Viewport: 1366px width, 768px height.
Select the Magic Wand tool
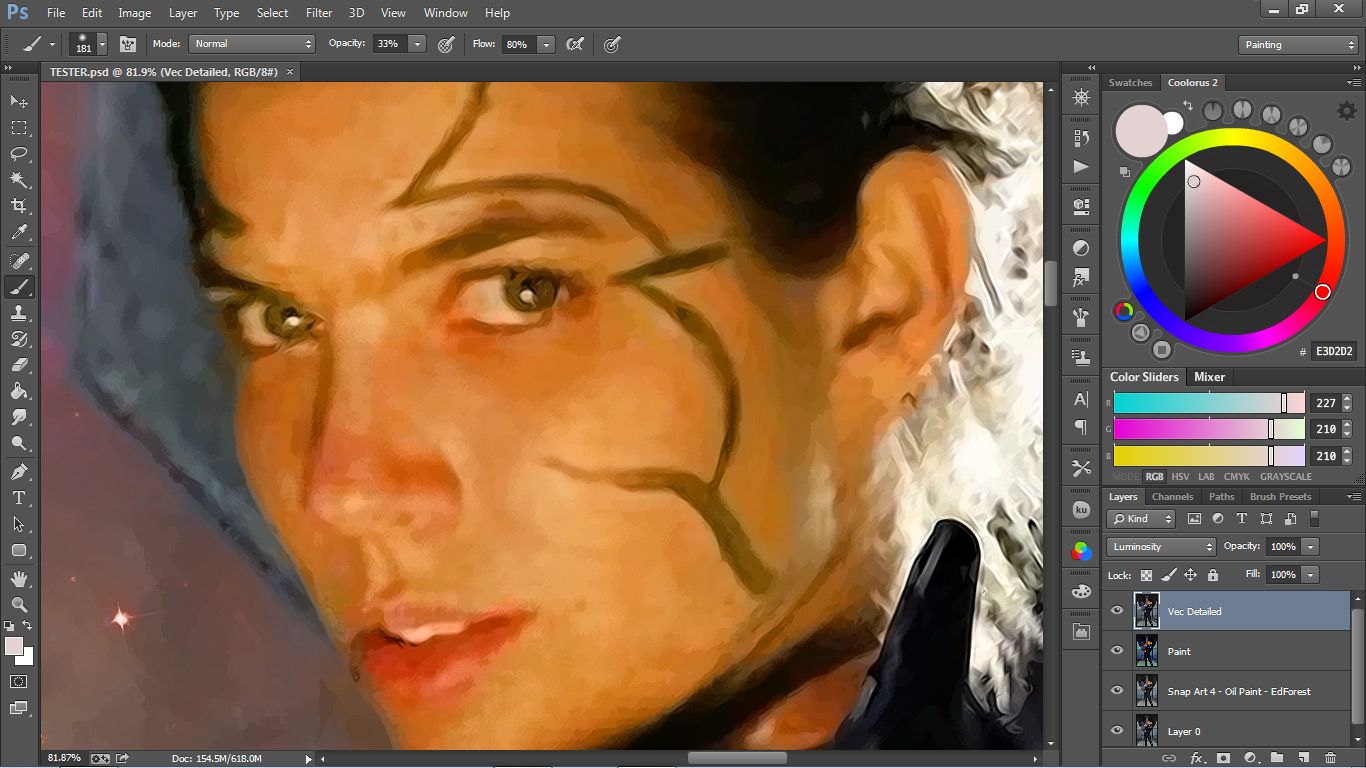pos(19,180)
